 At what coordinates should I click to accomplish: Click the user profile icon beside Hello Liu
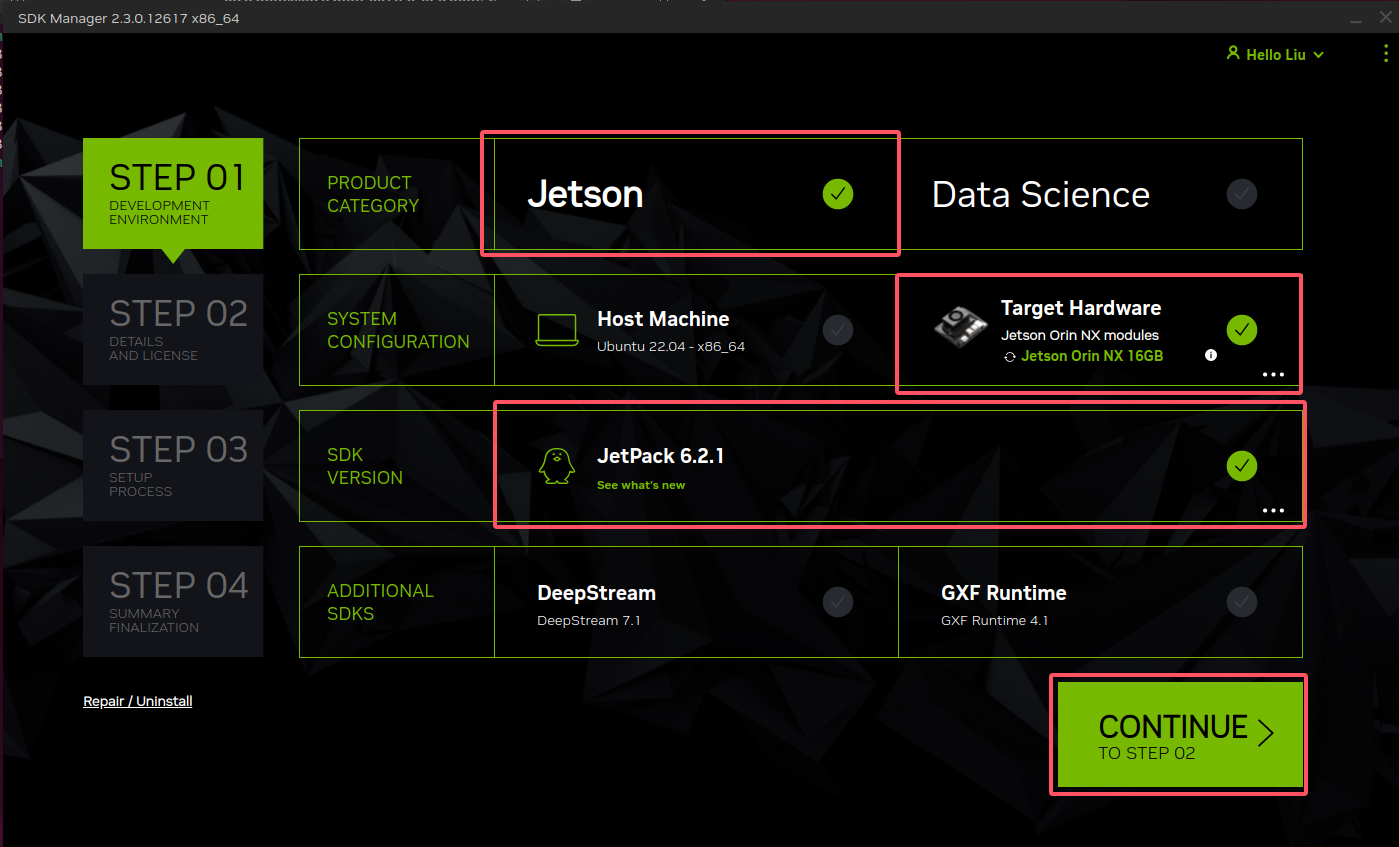click(1233, 54)
